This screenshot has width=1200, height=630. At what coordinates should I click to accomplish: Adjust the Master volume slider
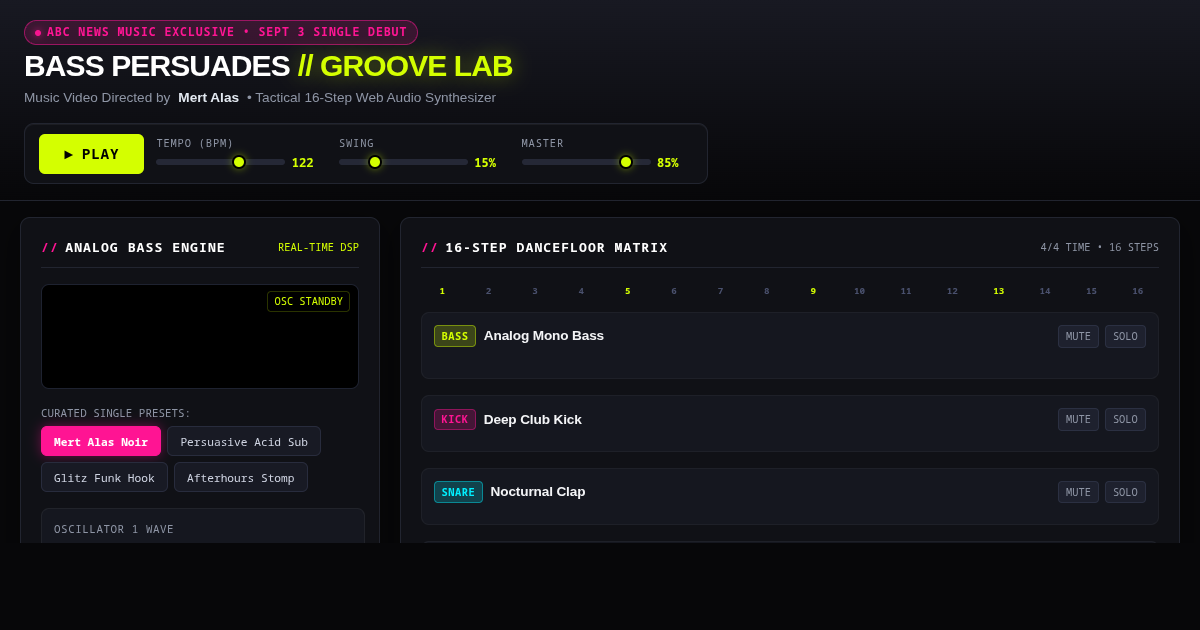[x=586, y=162]
